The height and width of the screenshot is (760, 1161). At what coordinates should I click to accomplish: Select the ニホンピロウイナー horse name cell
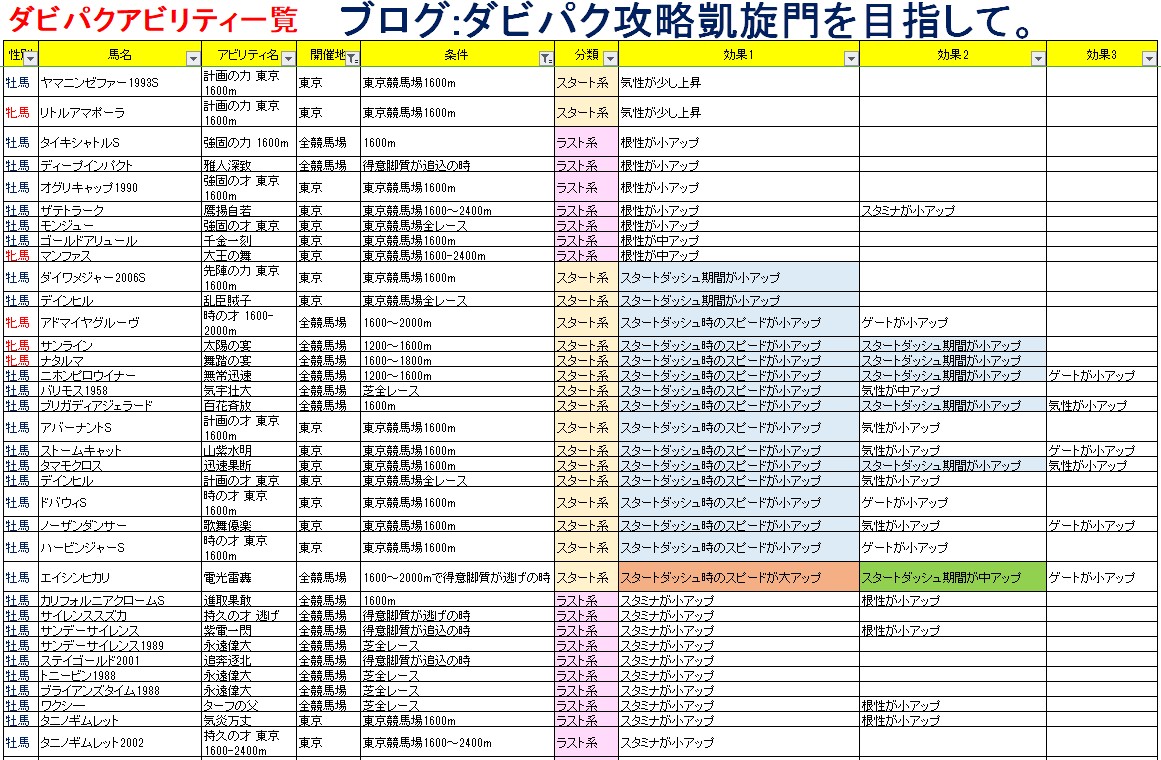(120, 375)
